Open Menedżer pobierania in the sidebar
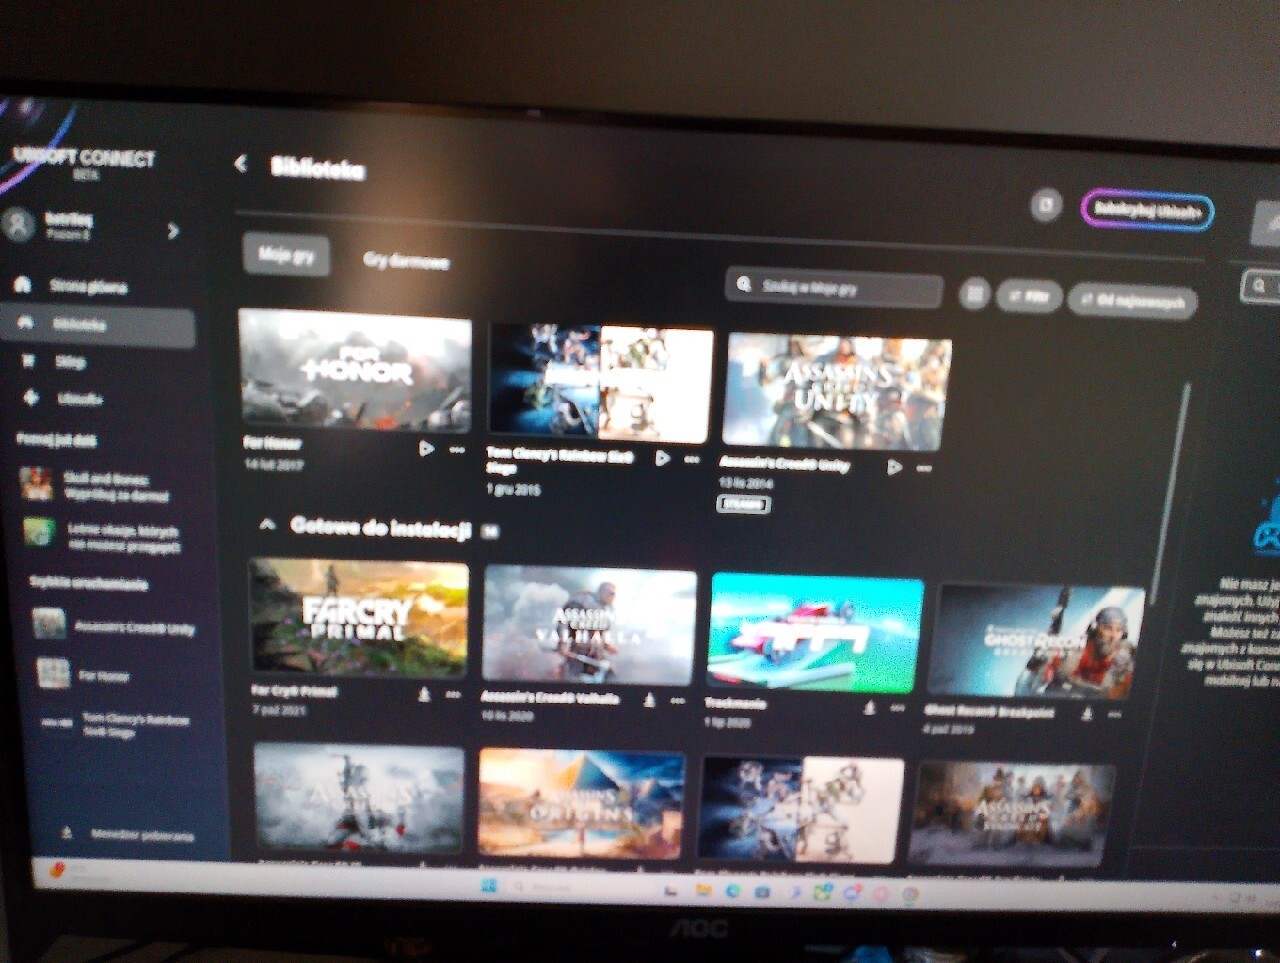 [x=128, y=834]
